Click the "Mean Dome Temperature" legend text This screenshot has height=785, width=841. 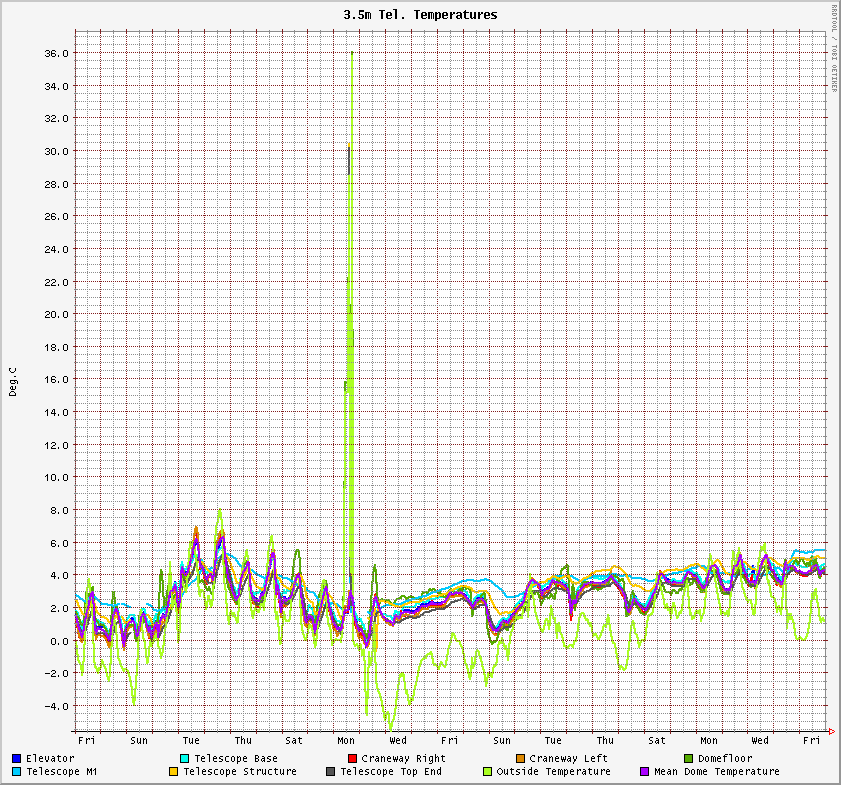tap(716, 772)
